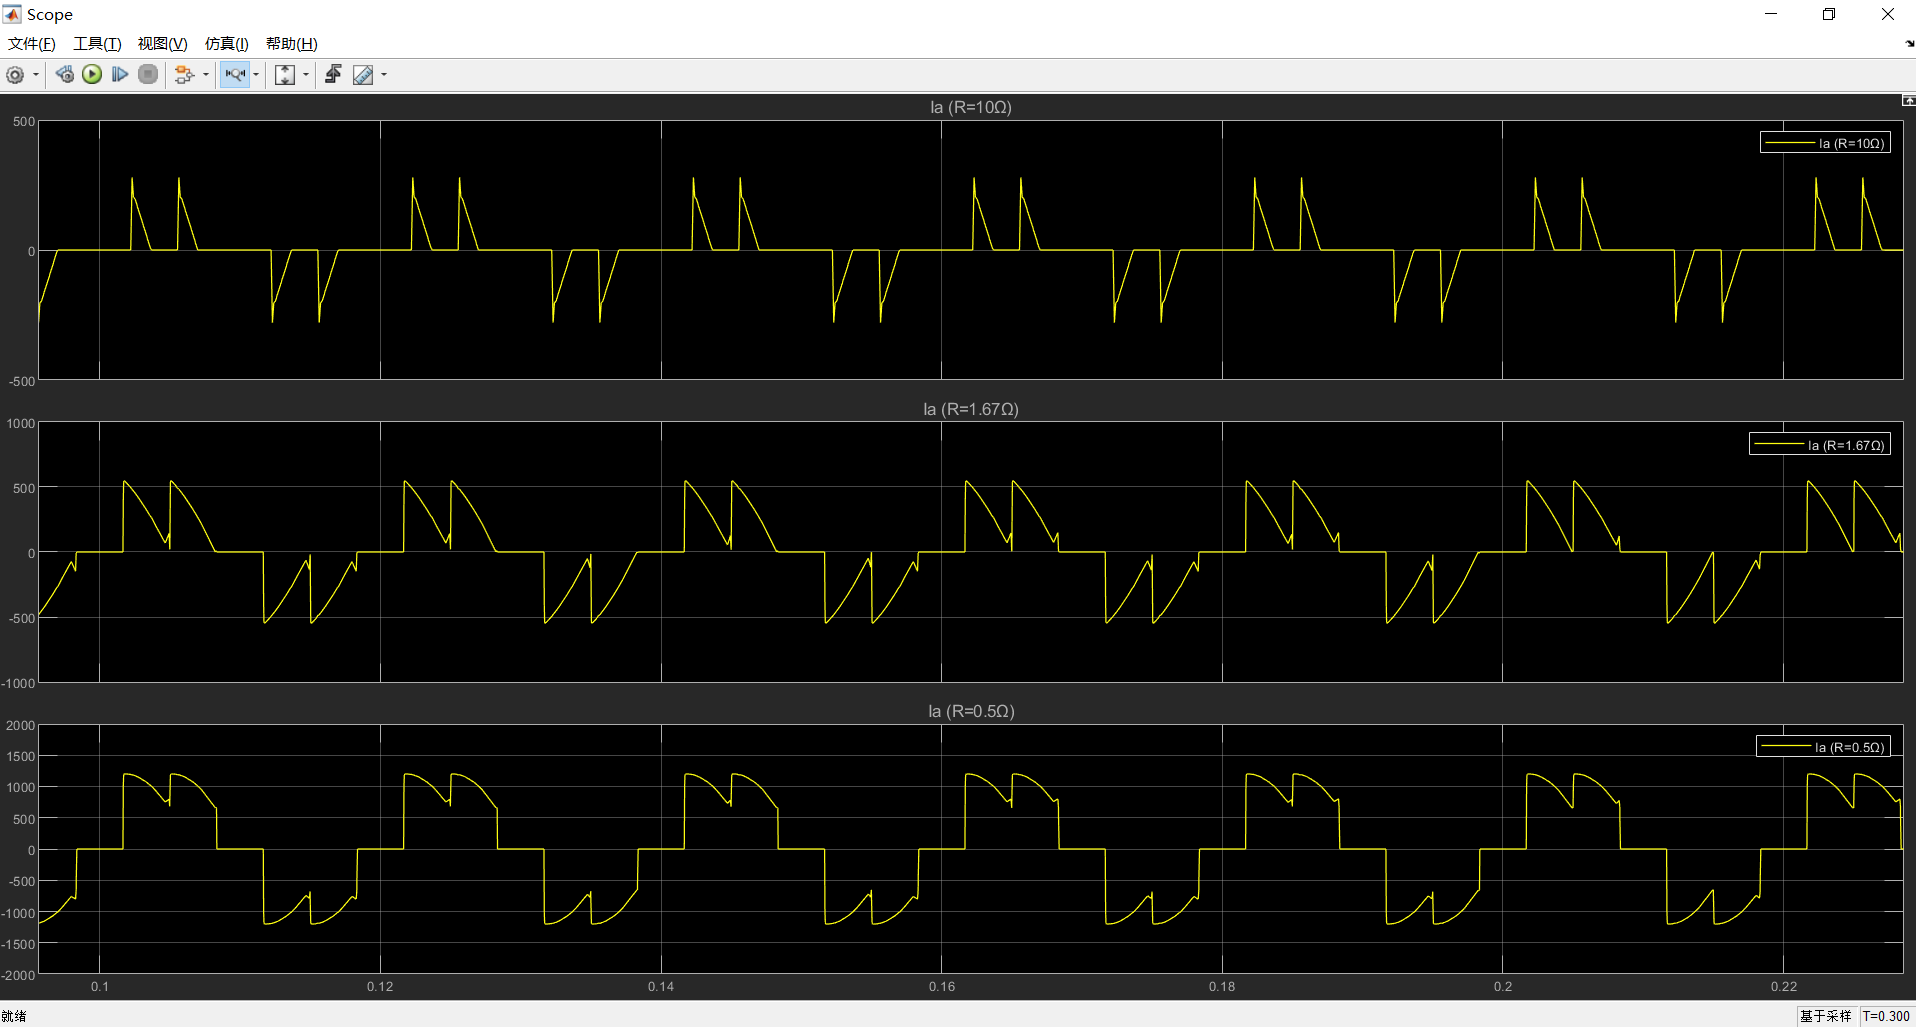The height and width of the screenshot is (1027, 1916).
Task: Run the simulation with the green play button
Action: pyautogui.click(x=92, y=75)
